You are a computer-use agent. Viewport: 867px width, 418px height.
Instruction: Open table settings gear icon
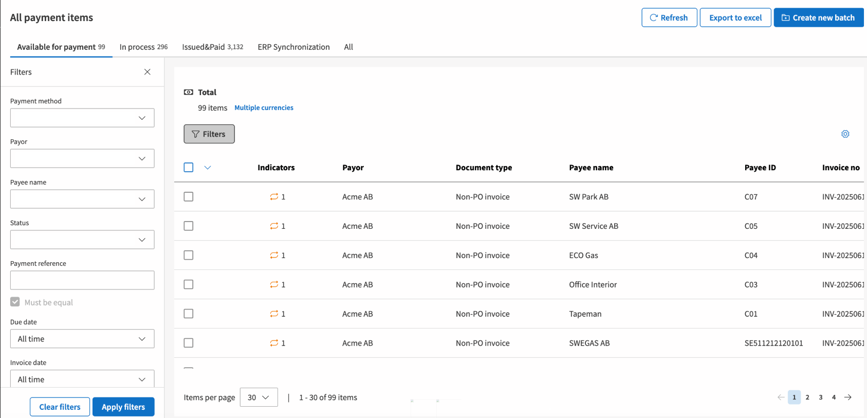[x=845, y=134]
